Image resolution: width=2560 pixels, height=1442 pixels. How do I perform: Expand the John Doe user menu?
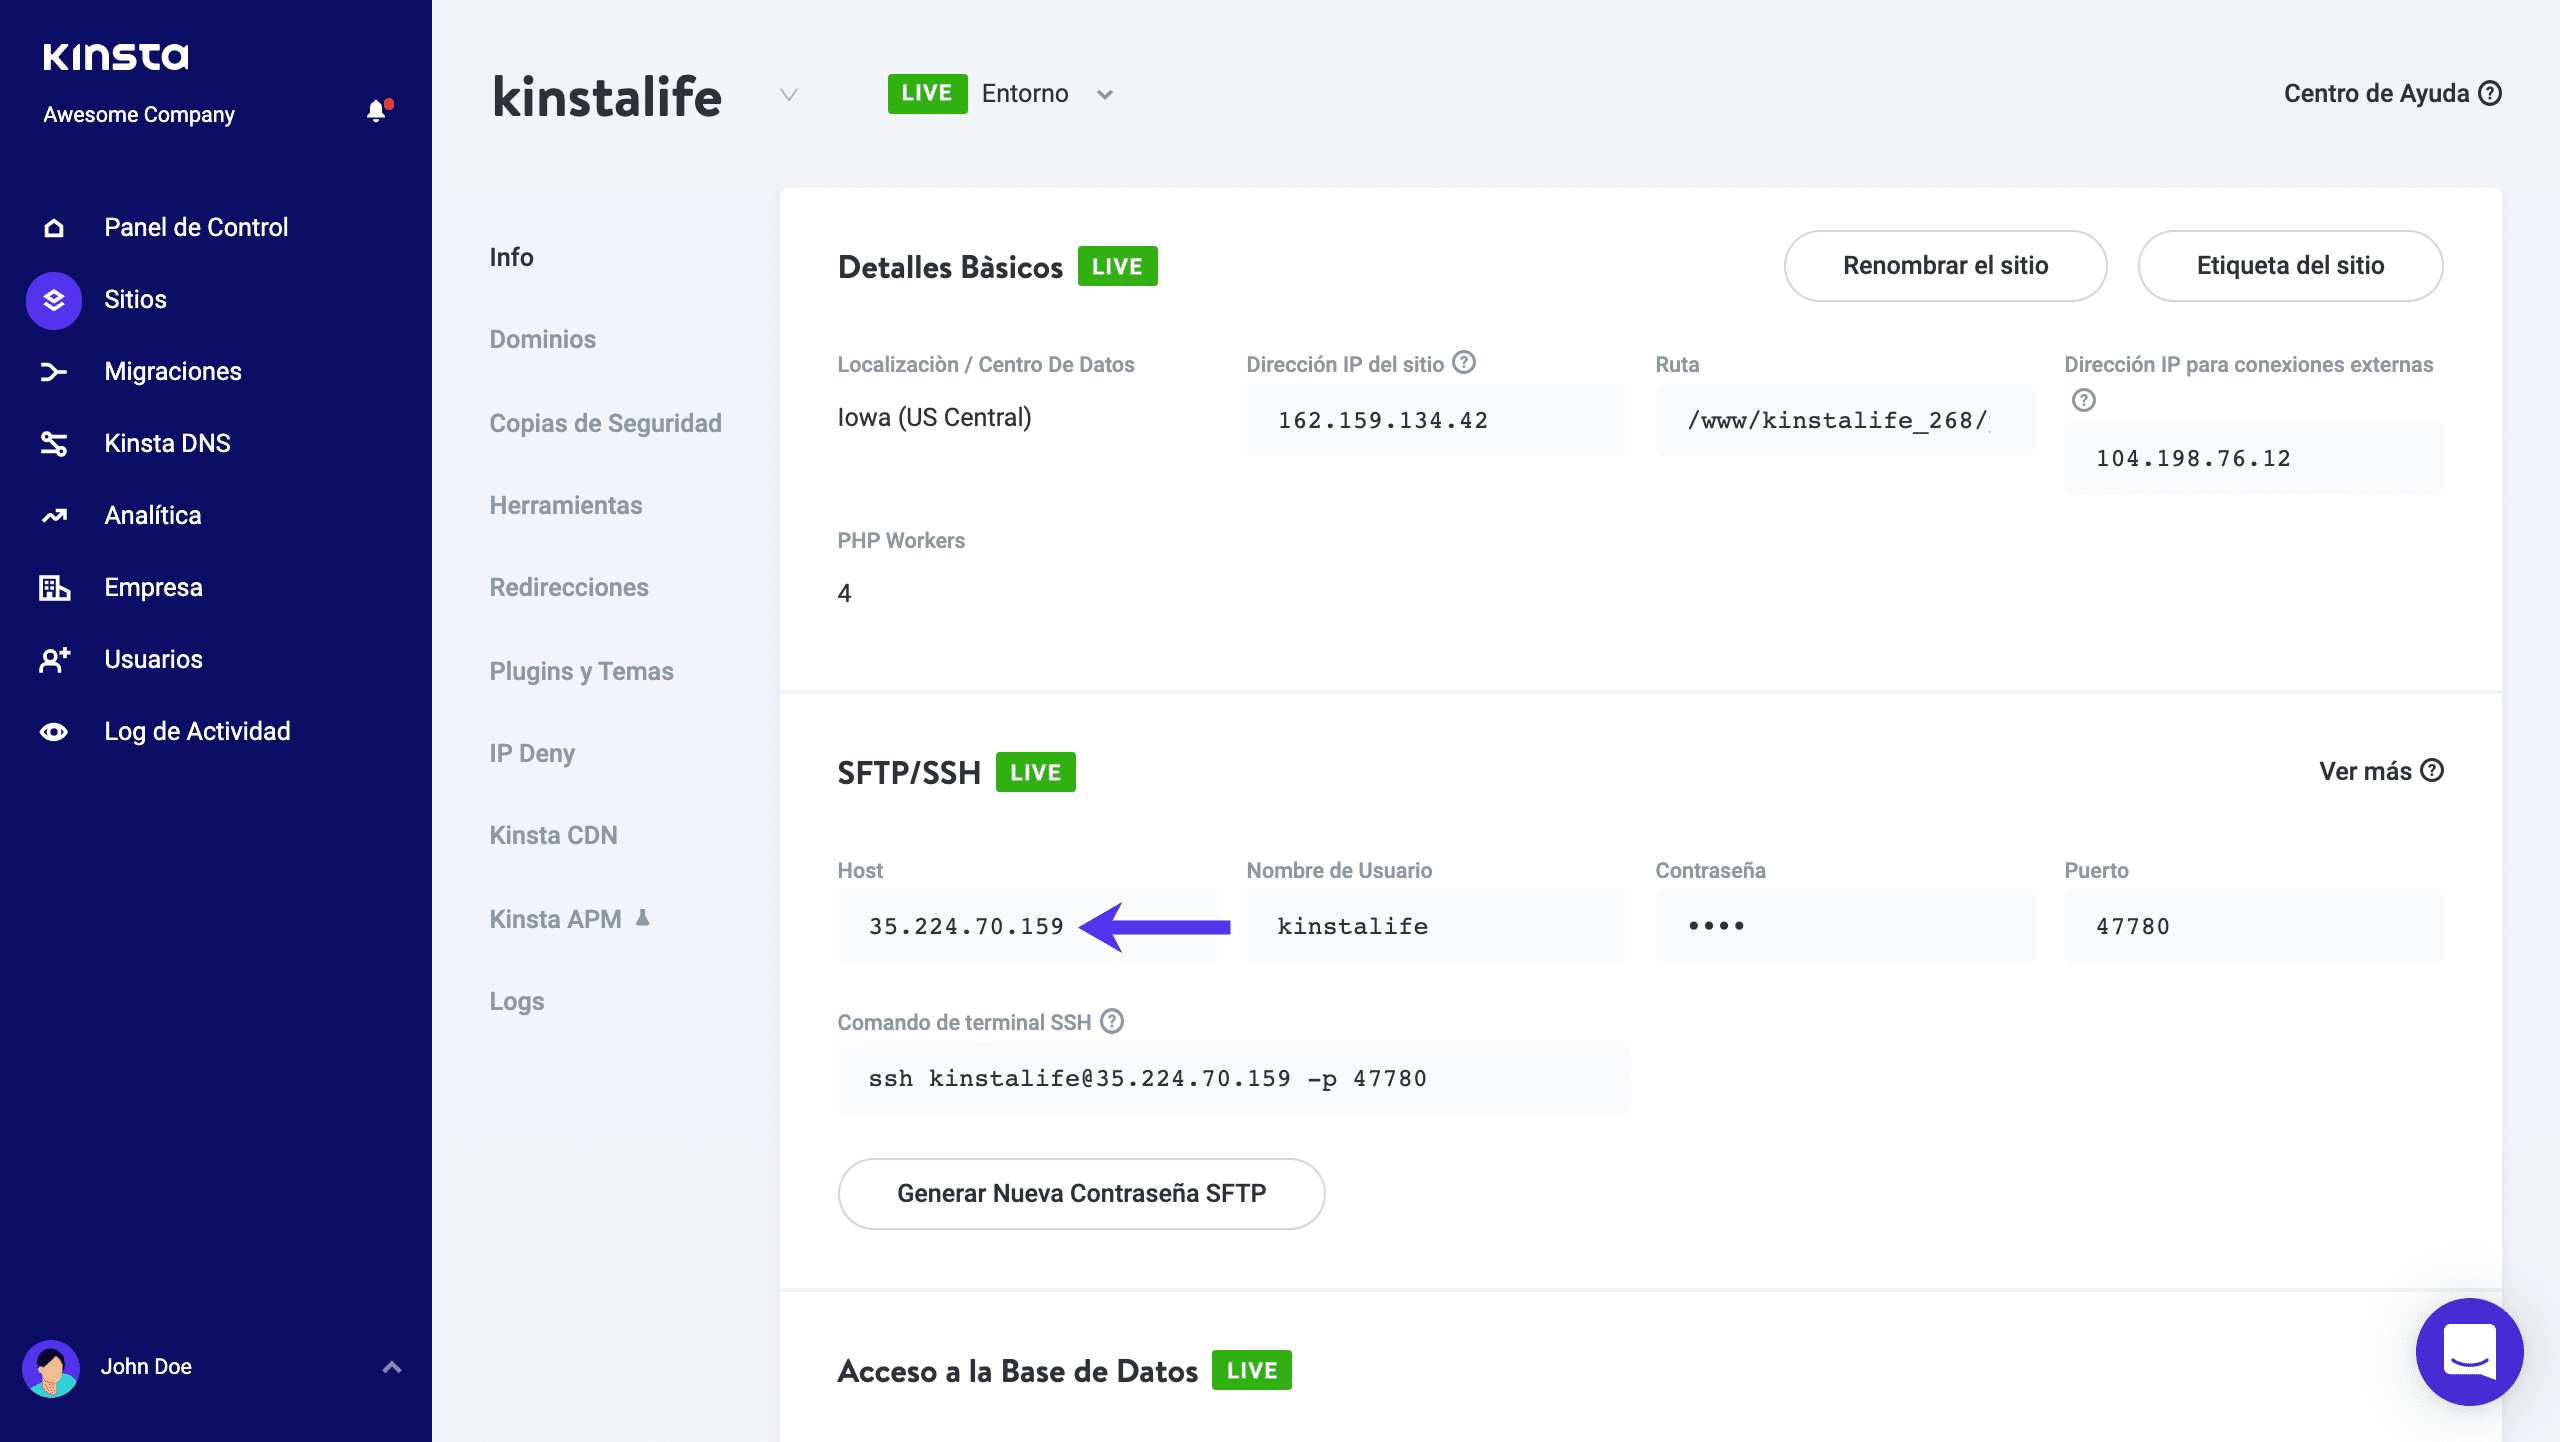coord(392,1367)
